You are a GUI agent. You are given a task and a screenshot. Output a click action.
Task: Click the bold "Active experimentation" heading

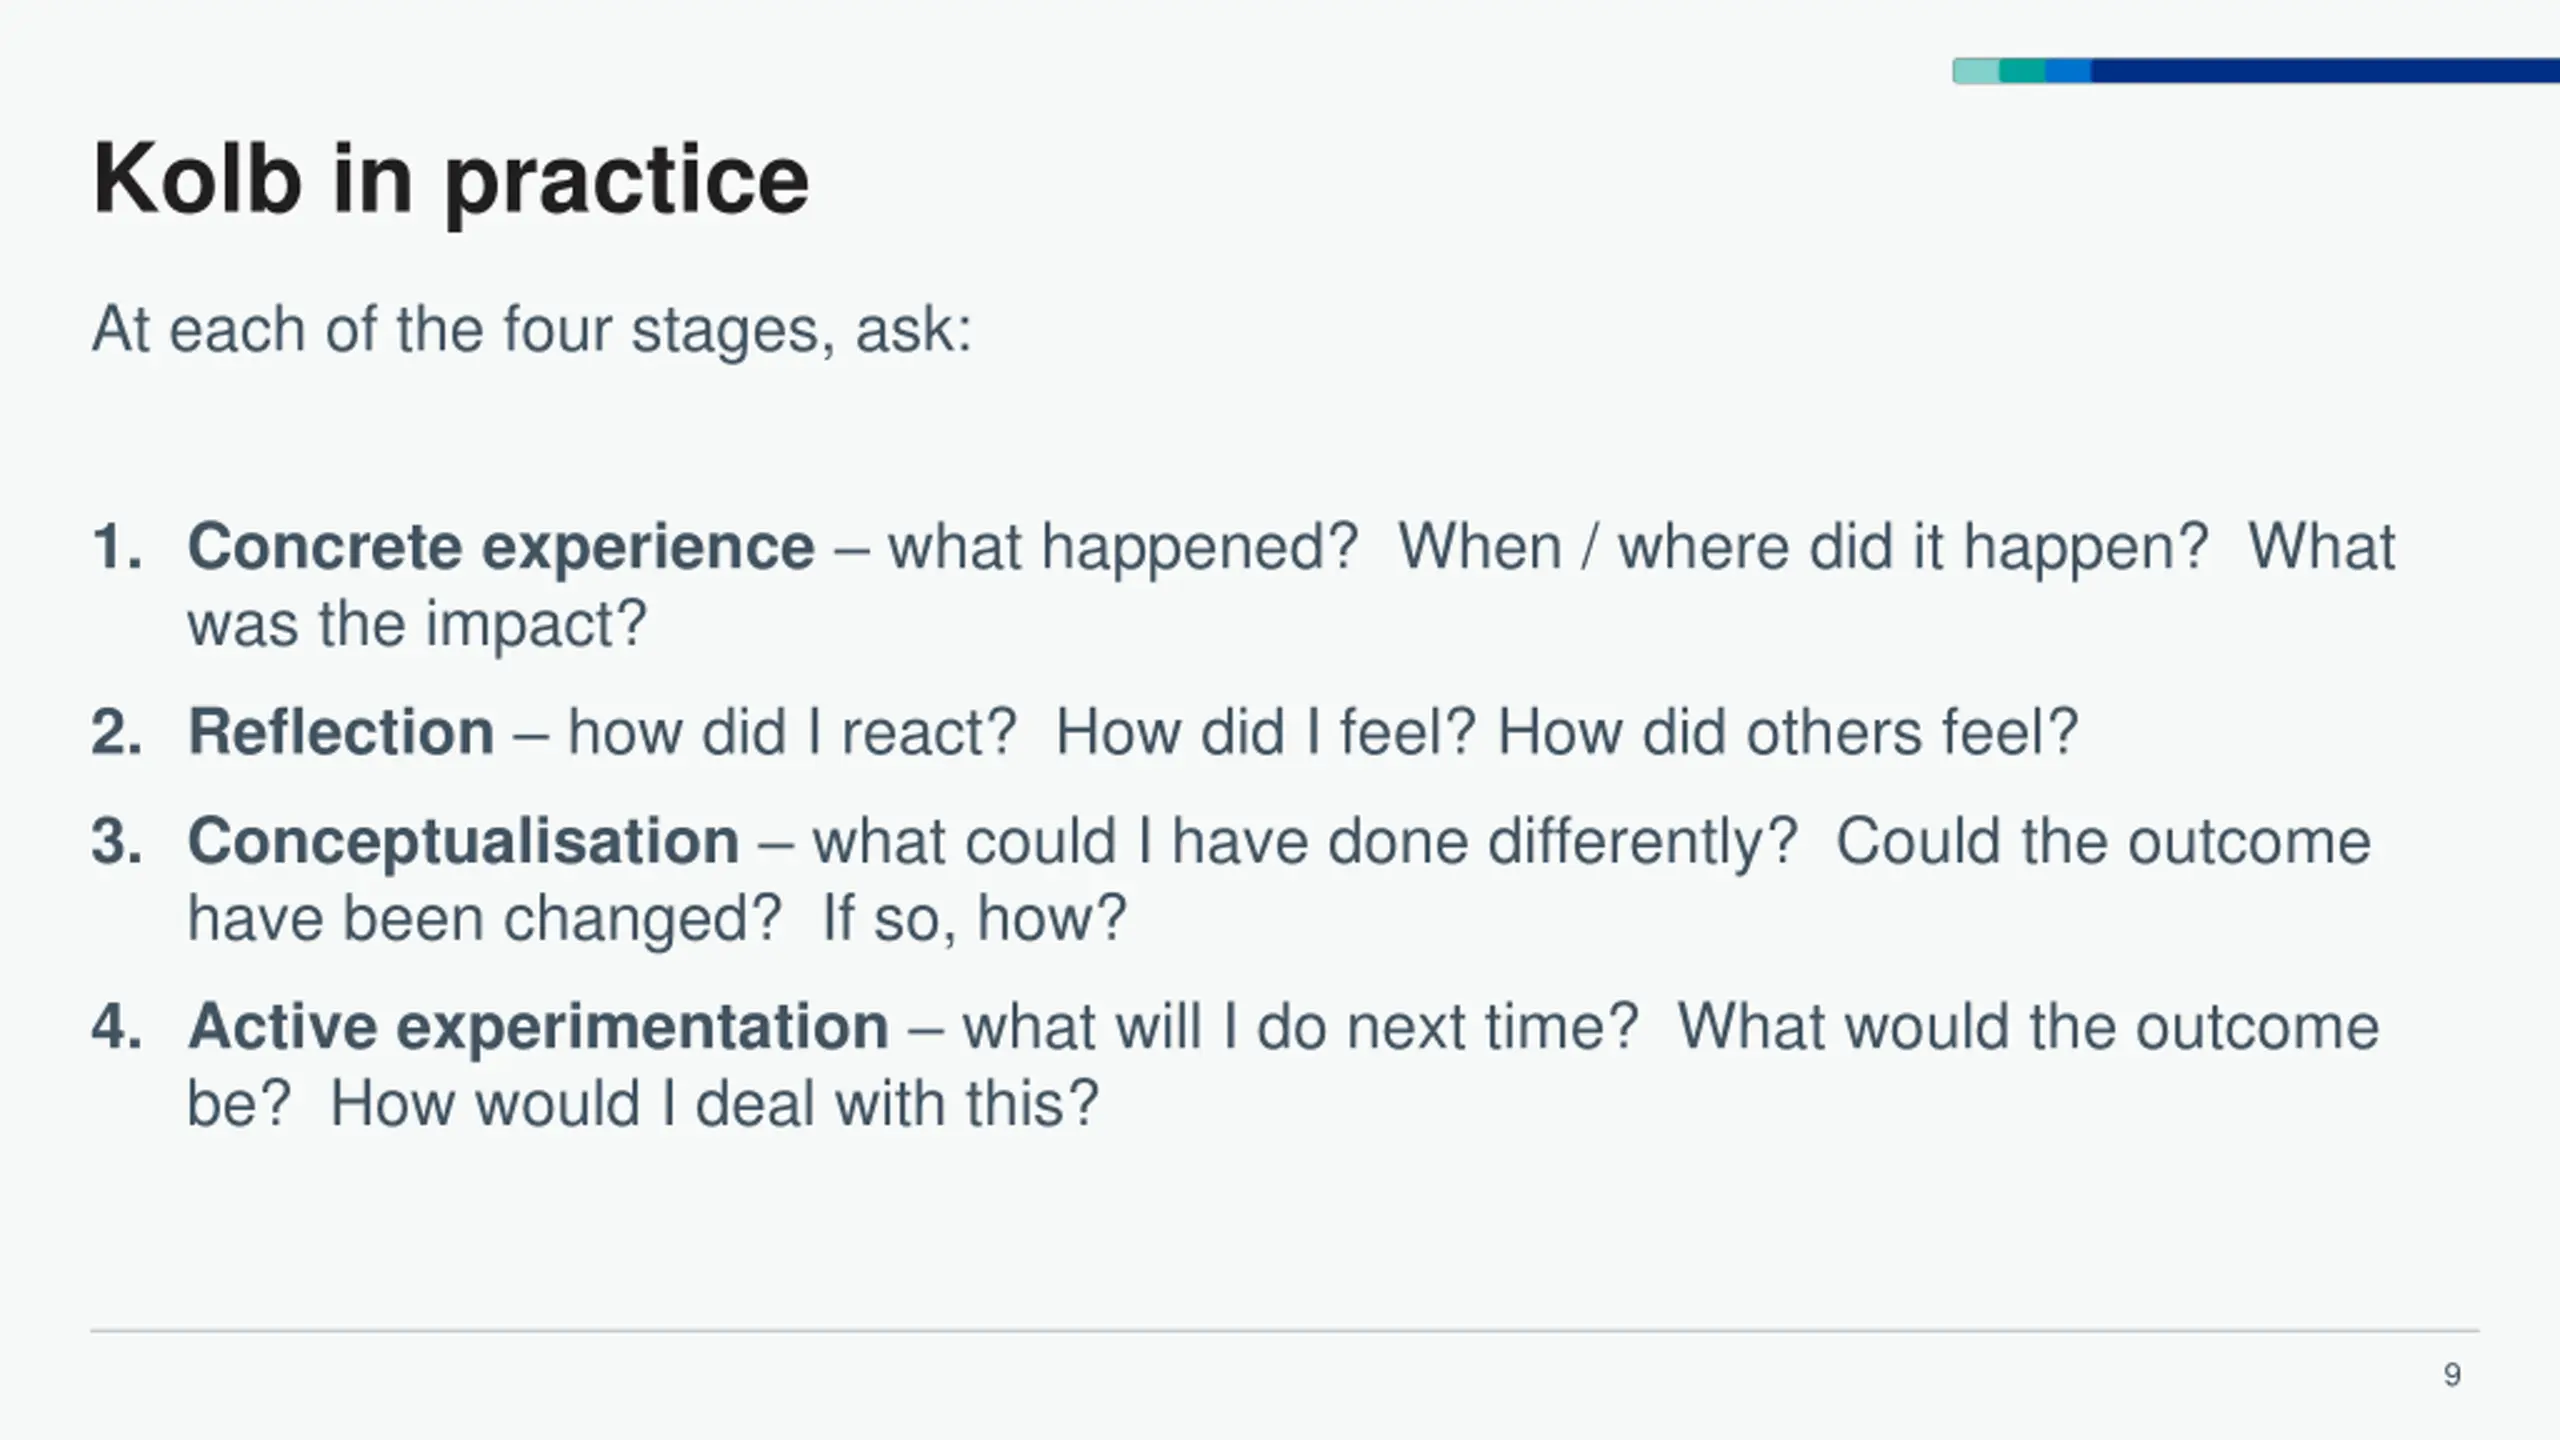pyautogui.click(x=538, y=1028)
